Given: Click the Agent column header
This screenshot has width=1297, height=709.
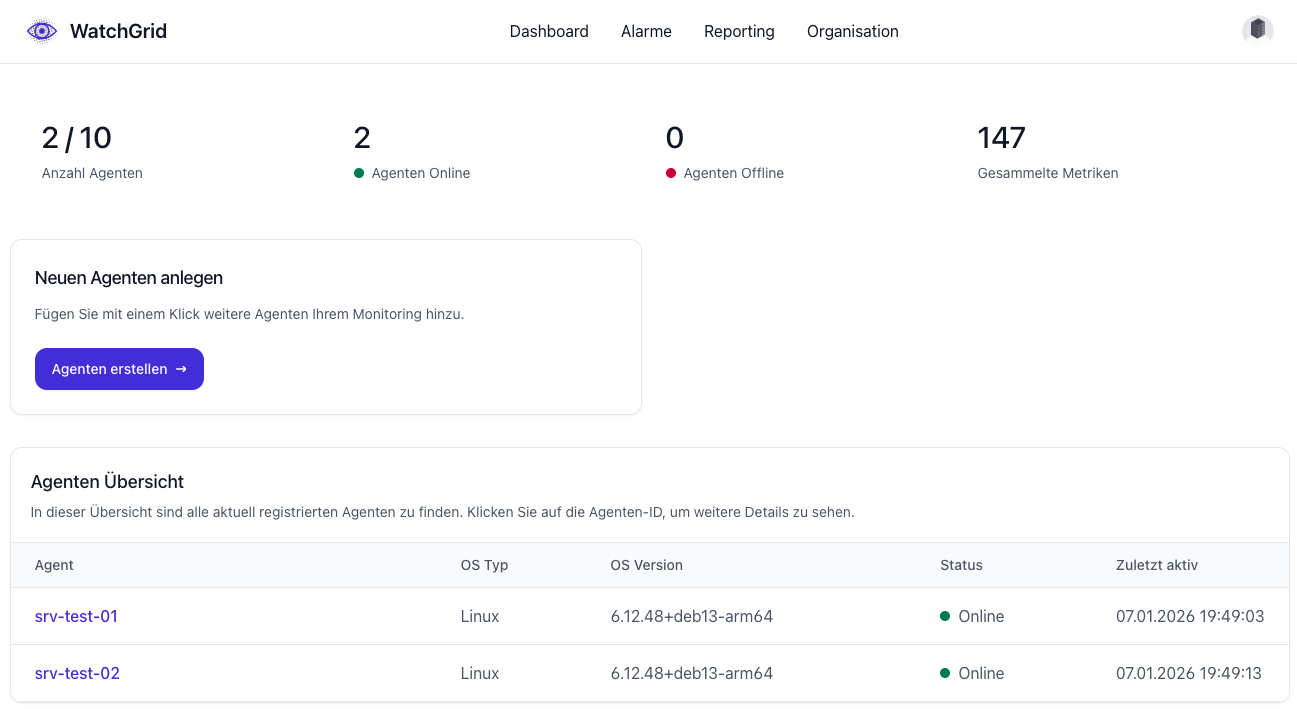Looking at the screenshot, I should coord(54,565).
